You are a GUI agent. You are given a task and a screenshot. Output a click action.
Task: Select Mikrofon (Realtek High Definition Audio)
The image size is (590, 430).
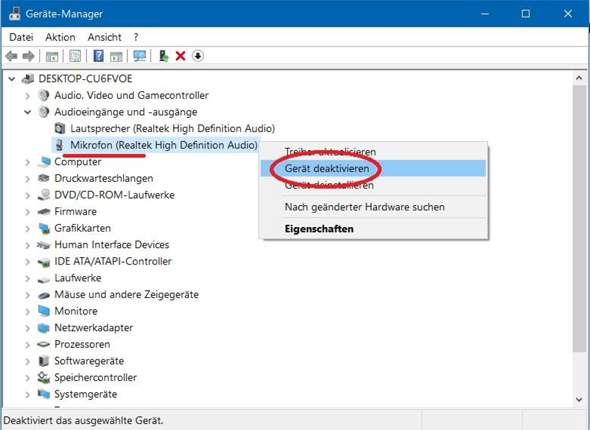pyautogui.click(x=164, y=145)
